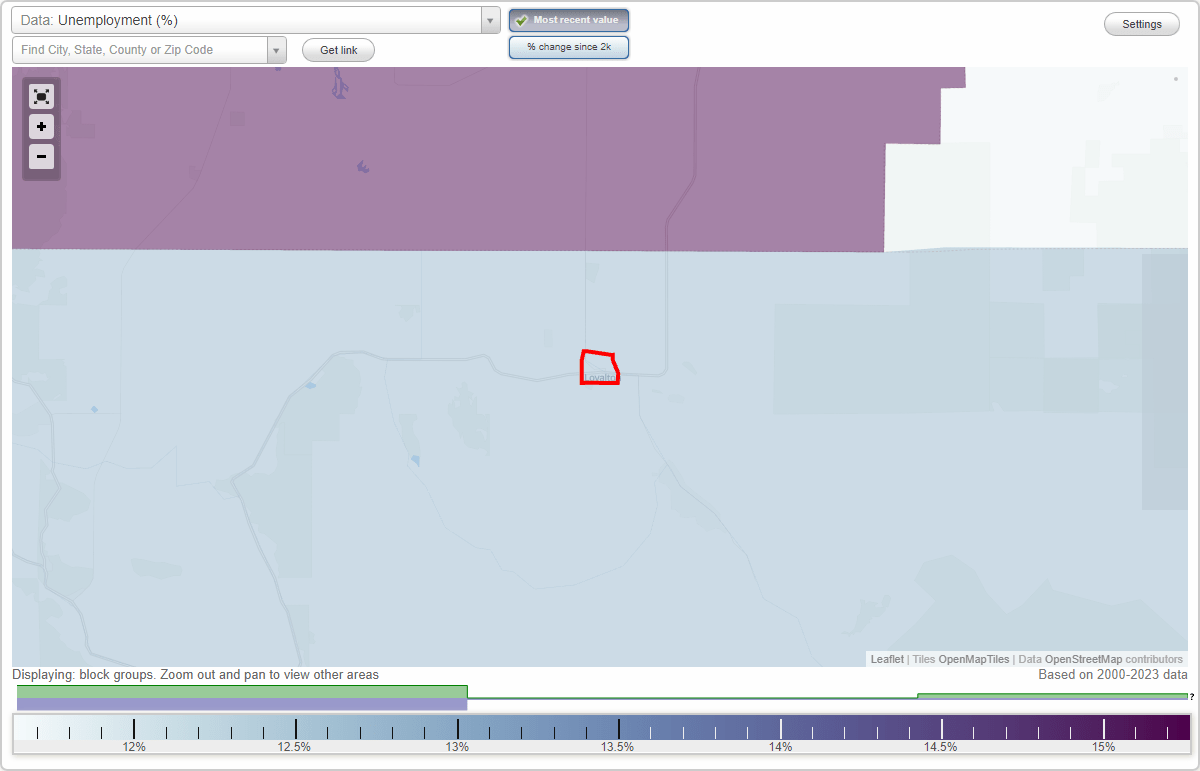Switch to the % change since 2k view
Viewport: 1200px width, 771px height.
coord(569,46)
